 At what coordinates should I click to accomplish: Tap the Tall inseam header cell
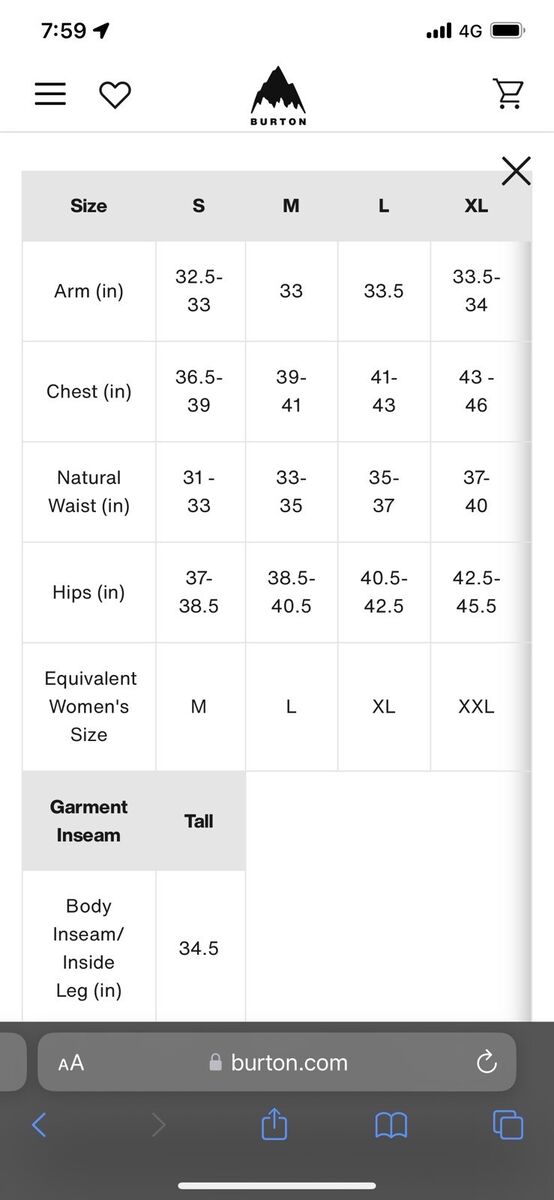(x=199, y=821)
